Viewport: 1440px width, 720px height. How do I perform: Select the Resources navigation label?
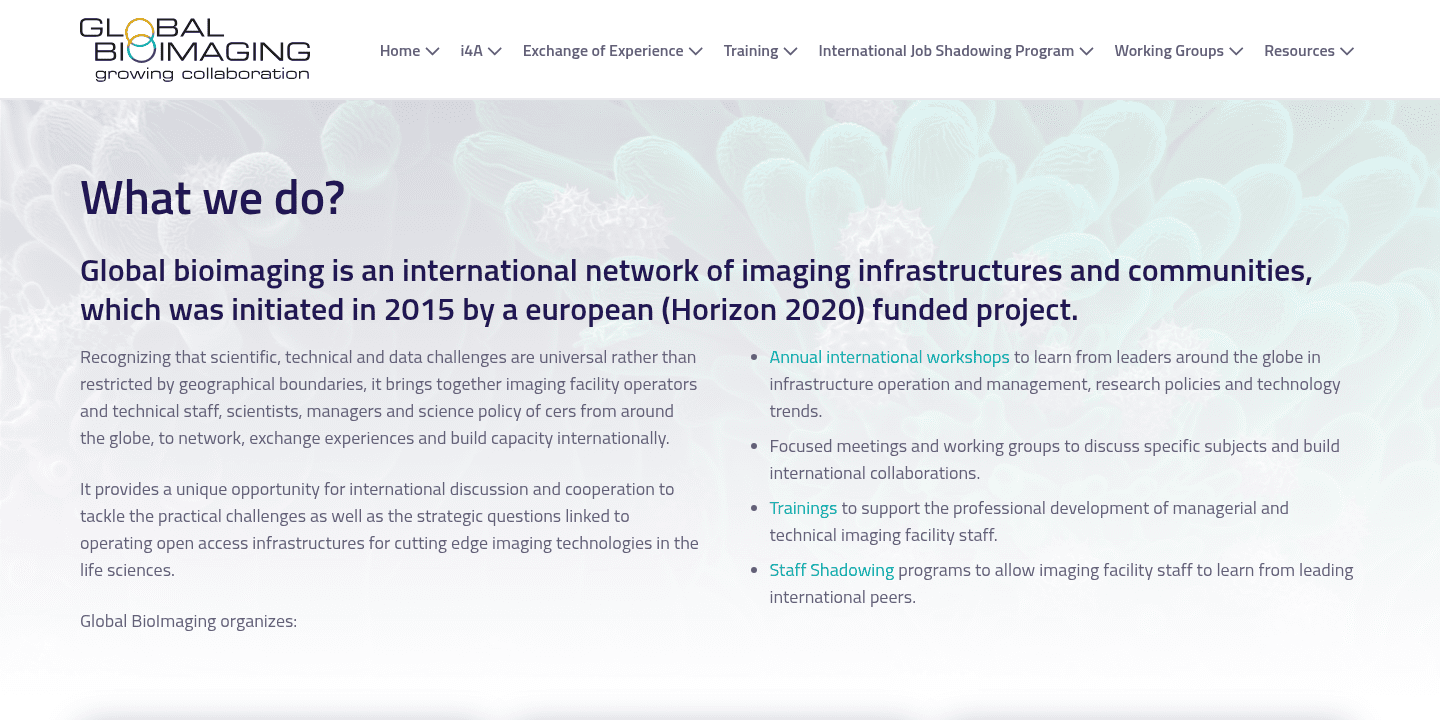[1300, 50]
